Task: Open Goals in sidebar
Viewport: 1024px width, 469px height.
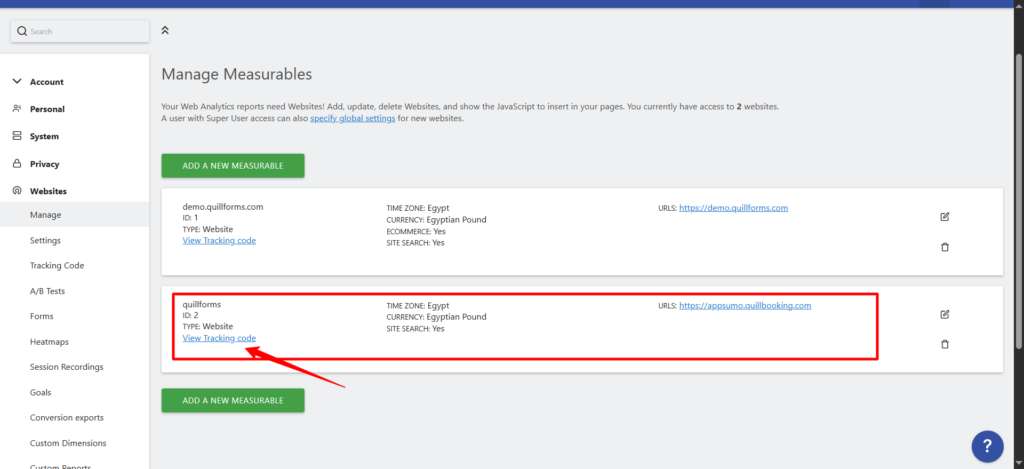Action: pos(40,393)
